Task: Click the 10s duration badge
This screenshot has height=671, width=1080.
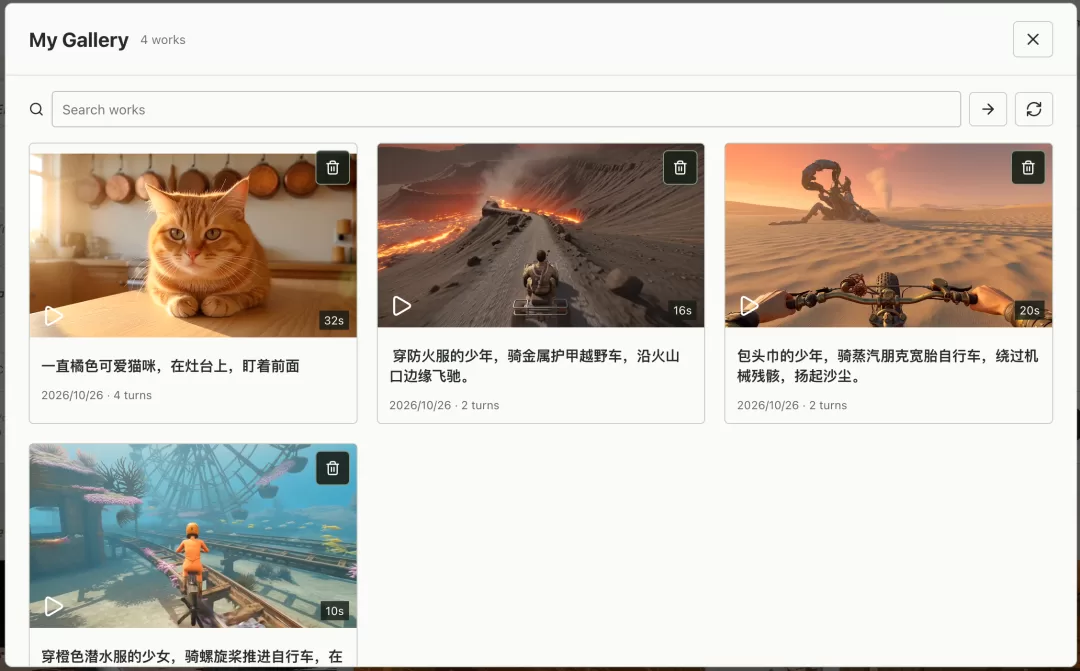Action: point(334,611)
